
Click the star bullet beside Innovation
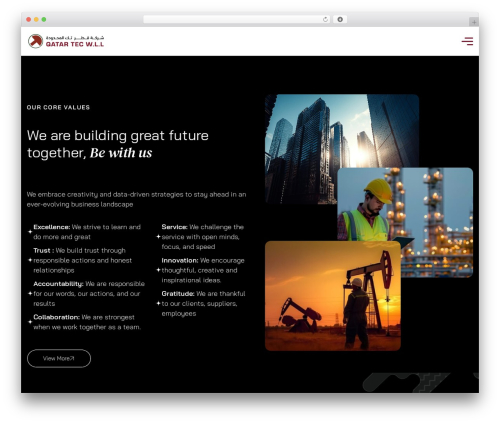point(158,270)
